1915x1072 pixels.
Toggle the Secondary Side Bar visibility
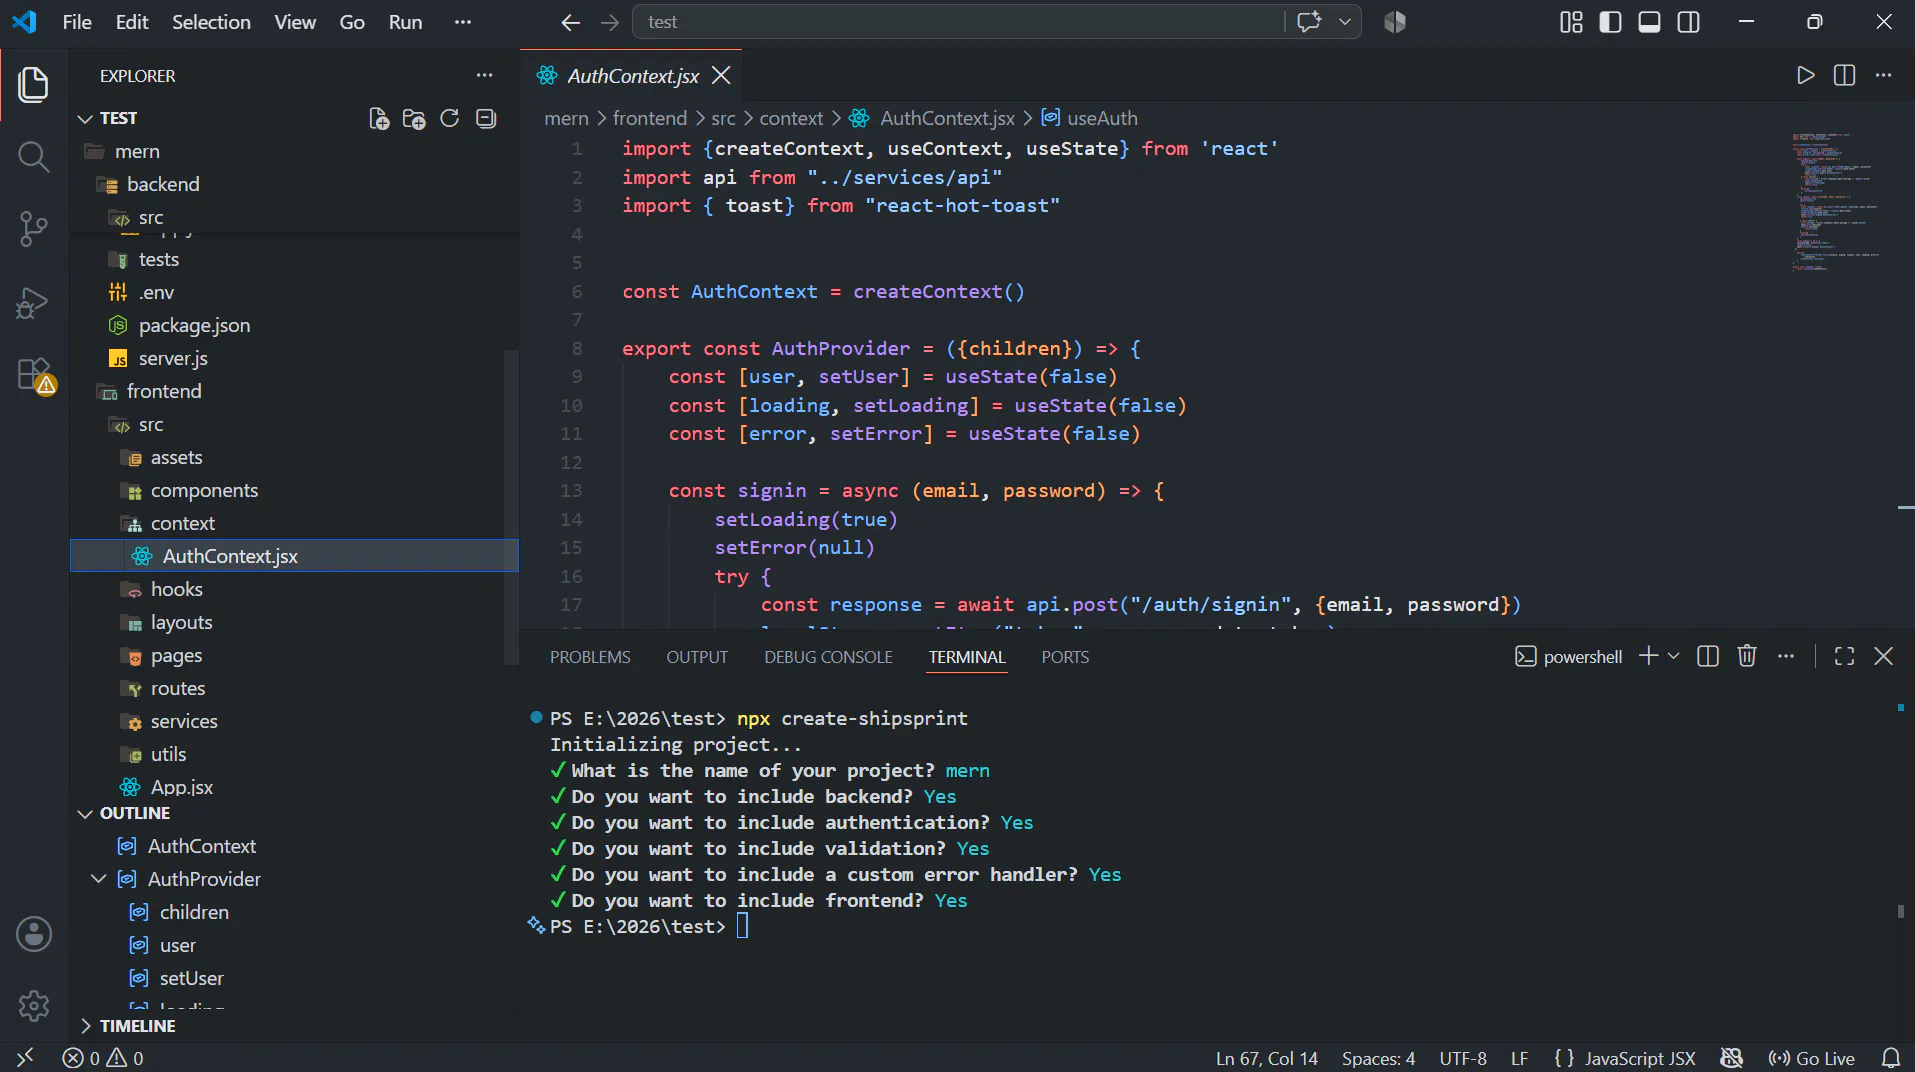1688,22
